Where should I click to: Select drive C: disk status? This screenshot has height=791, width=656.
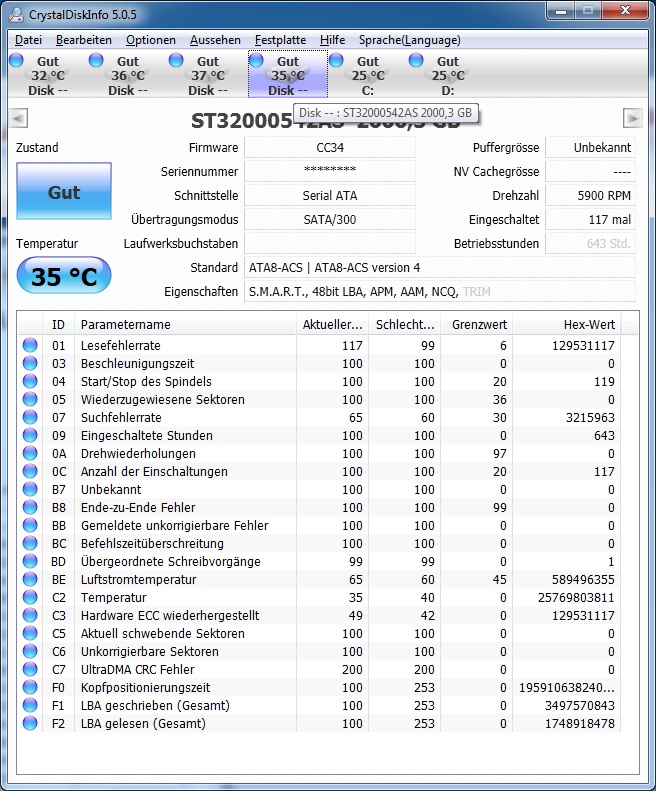(x=367, y=76)
